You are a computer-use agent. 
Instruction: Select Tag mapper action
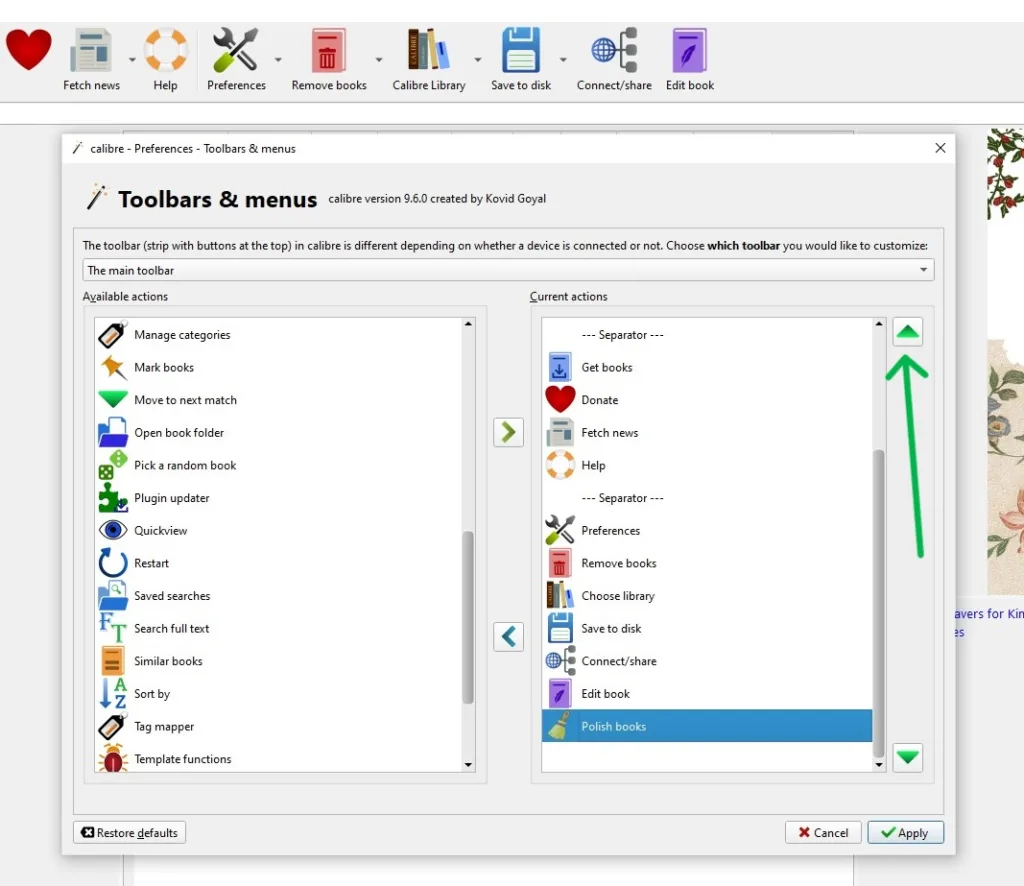279,726
